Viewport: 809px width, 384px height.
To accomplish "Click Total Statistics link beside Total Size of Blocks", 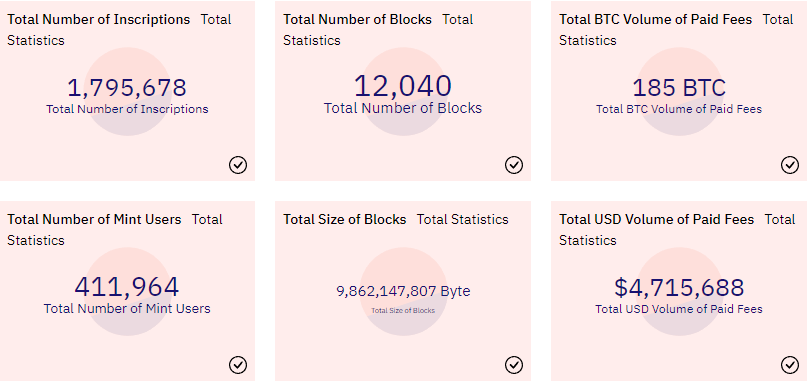I will (x=463, y=219).
